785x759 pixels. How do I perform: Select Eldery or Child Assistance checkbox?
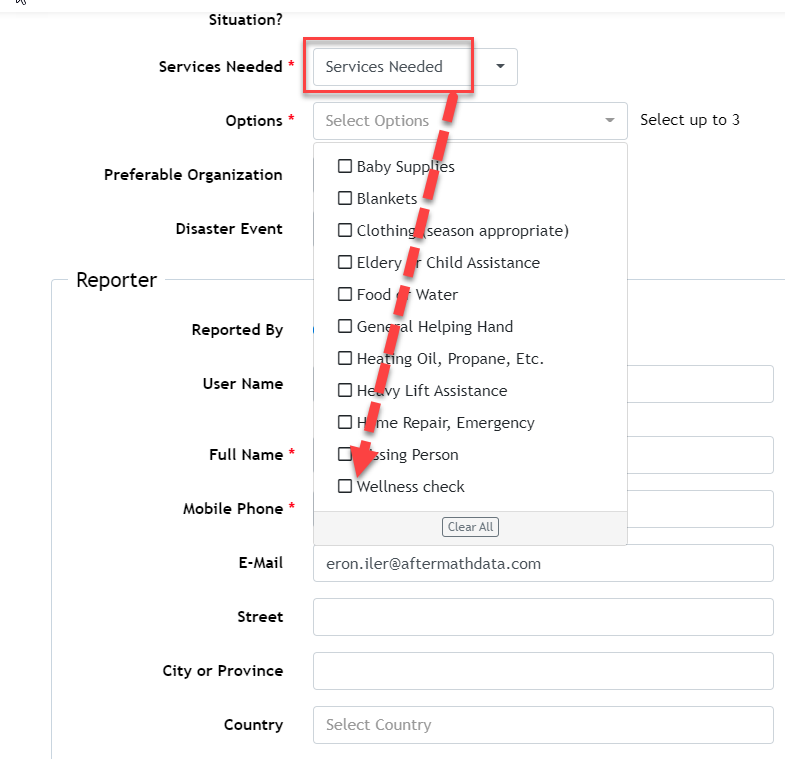[345, 262]
